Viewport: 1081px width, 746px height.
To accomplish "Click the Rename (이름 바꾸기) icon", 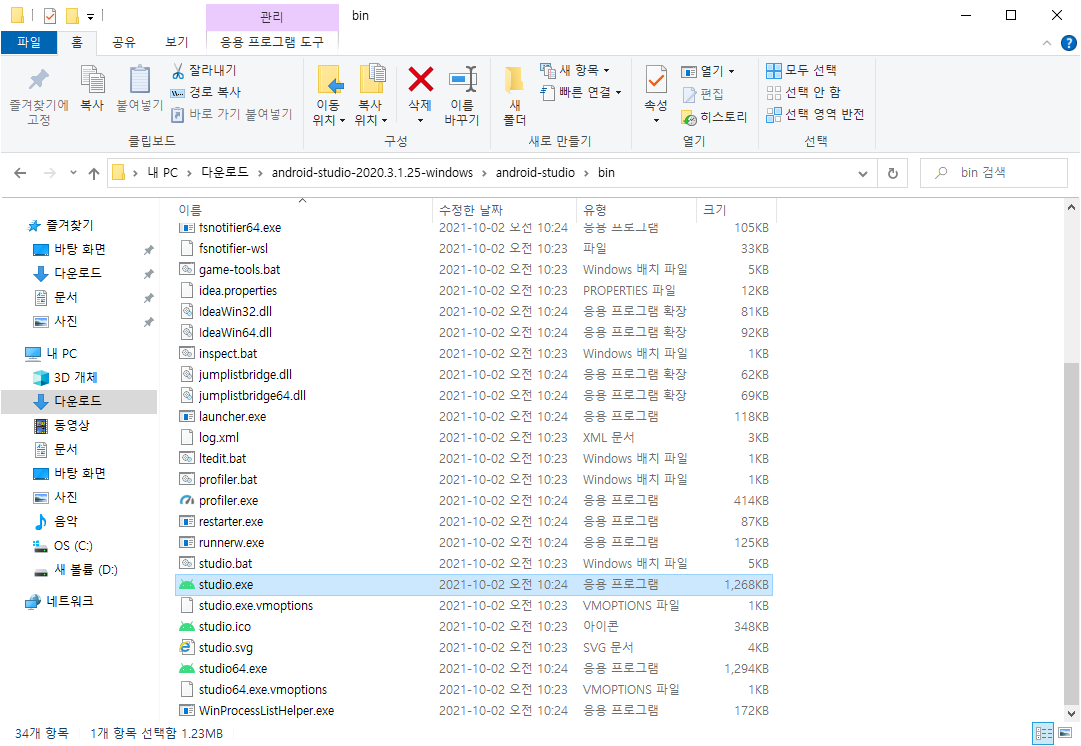I will coord(463,79).
